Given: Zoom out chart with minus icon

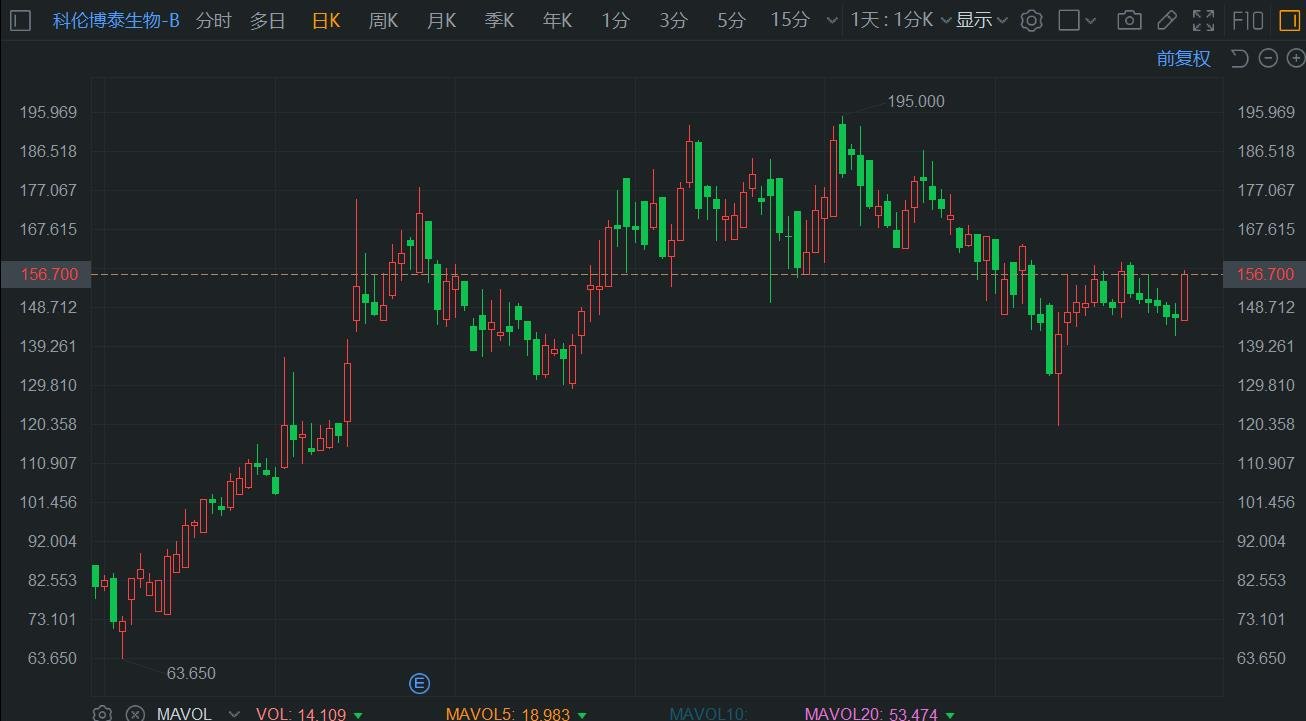Looking at the screenshot, I should (1268, 58).
